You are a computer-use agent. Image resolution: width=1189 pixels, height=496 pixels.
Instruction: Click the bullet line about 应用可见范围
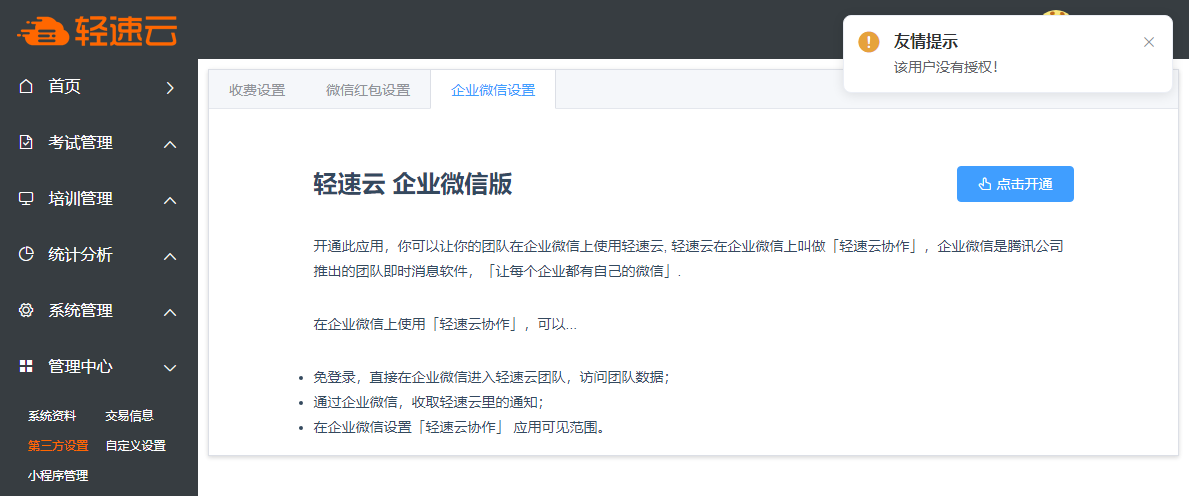pyautogui.click(x=460, y=427)
